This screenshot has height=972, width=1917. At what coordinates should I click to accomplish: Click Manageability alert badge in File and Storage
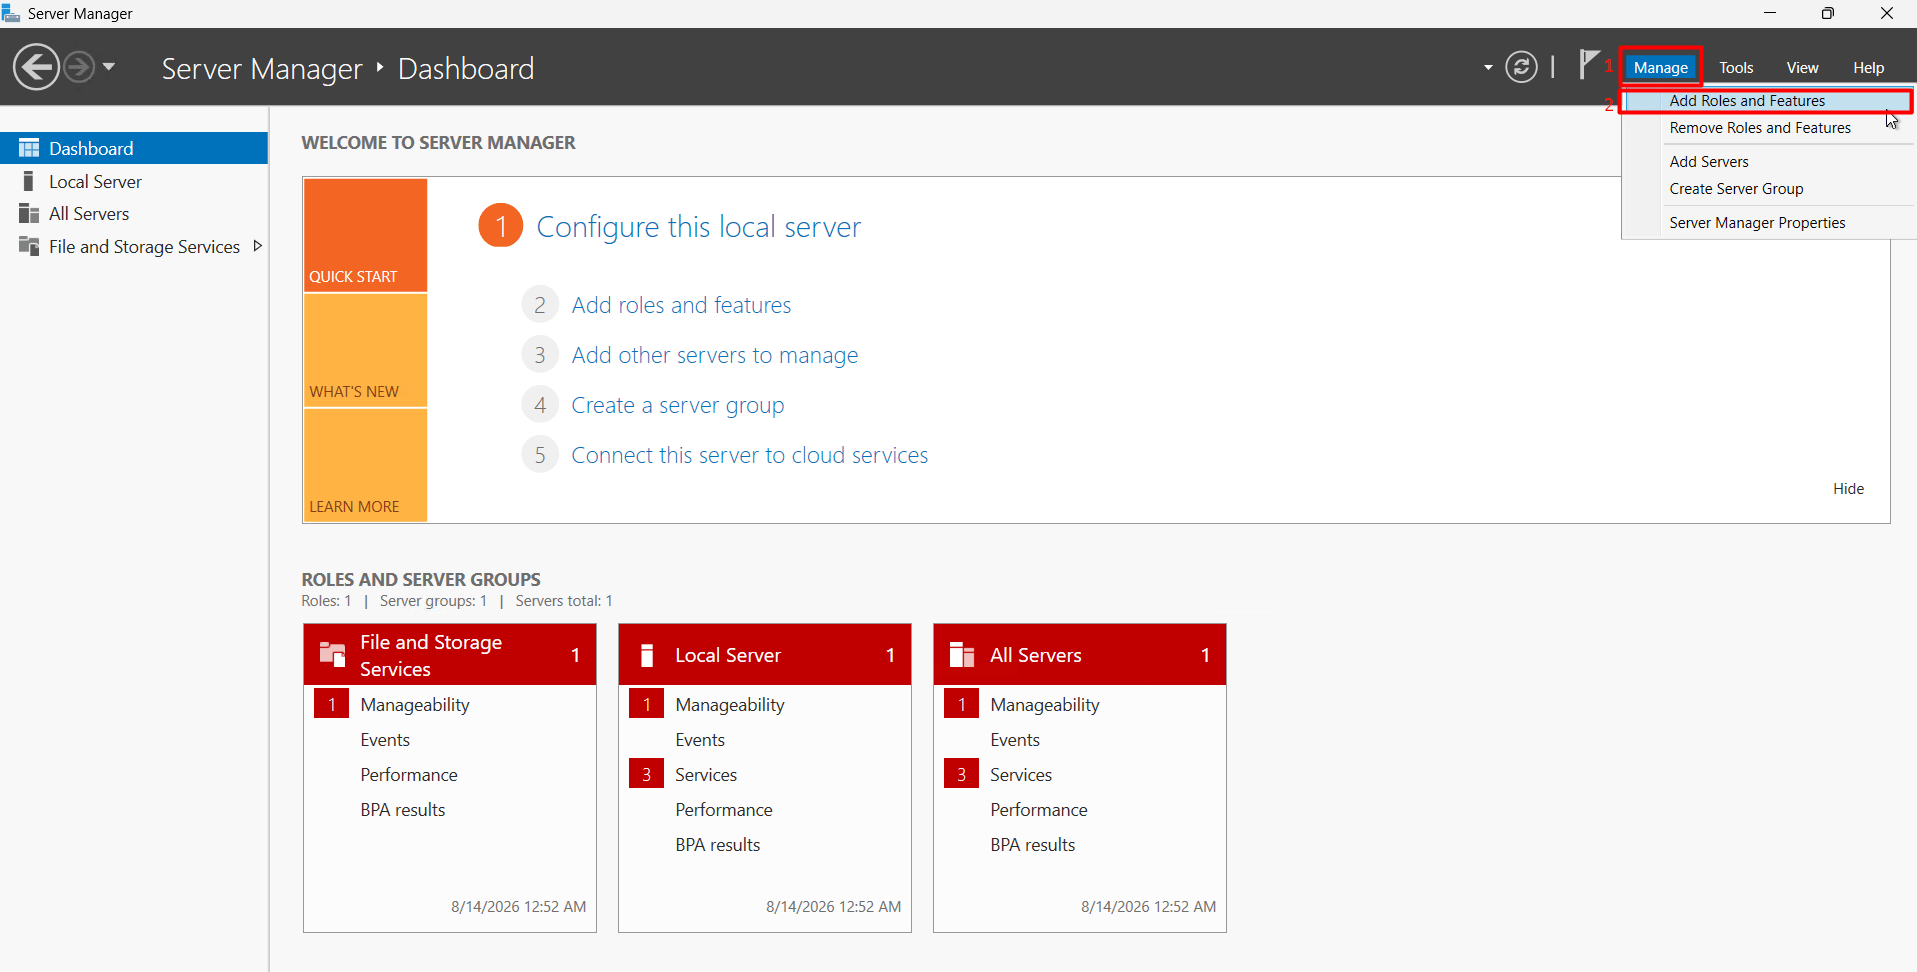[x=331, y=704]
